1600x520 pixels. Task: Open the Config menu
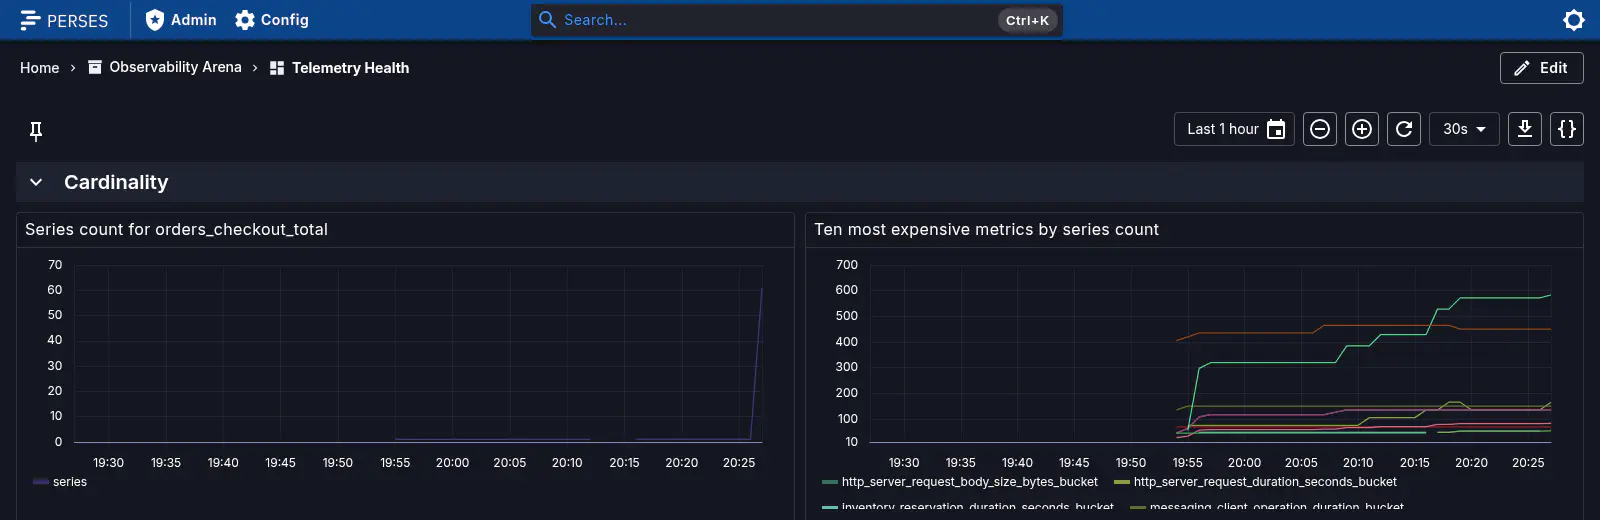(272, 20)
